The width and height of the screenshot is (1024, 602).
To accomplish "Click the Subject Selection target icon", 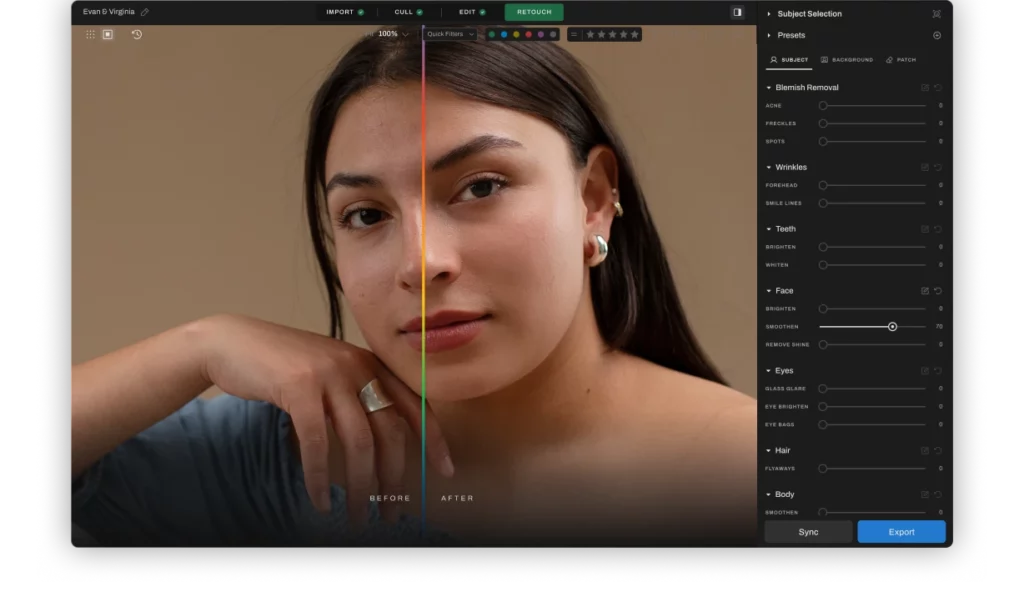I will [937, 14].
